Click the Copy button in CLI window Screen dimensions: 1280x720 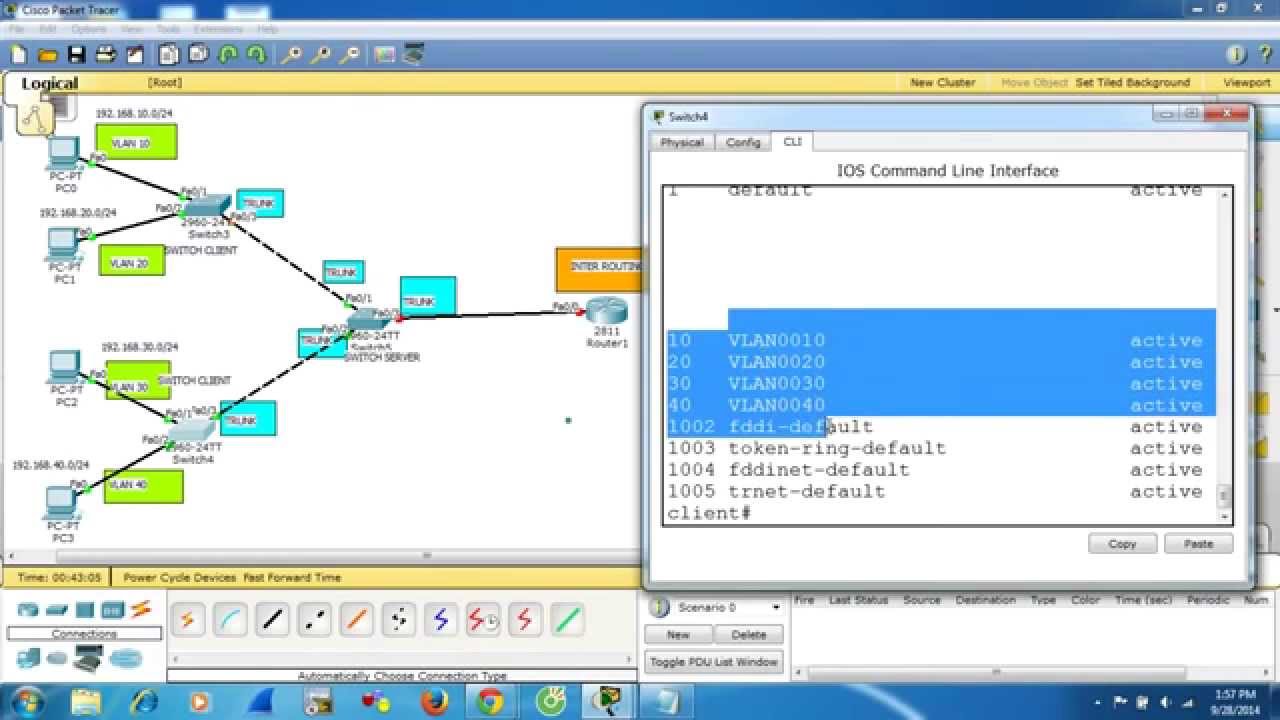pos(1122,544)
